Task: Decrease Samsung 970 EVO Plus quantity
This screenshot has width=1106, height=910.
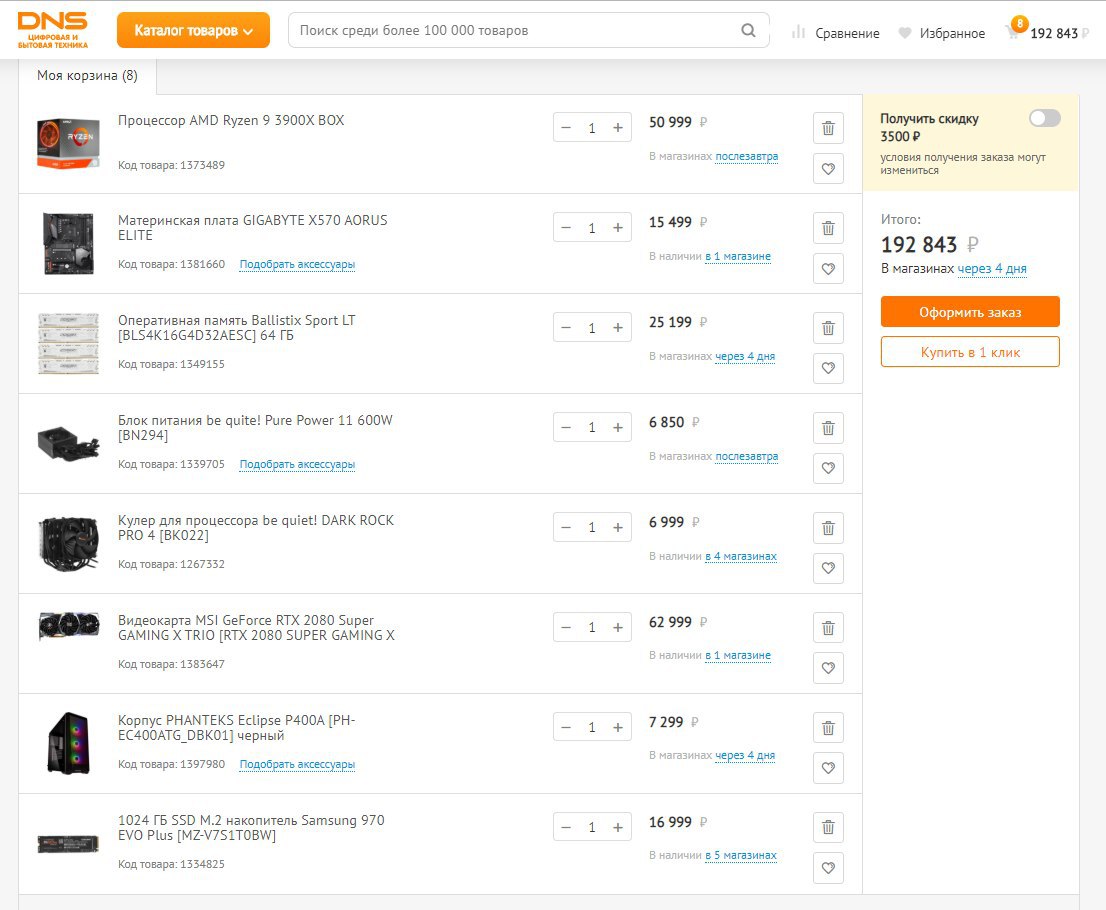Action: click(x=566, y=827)
